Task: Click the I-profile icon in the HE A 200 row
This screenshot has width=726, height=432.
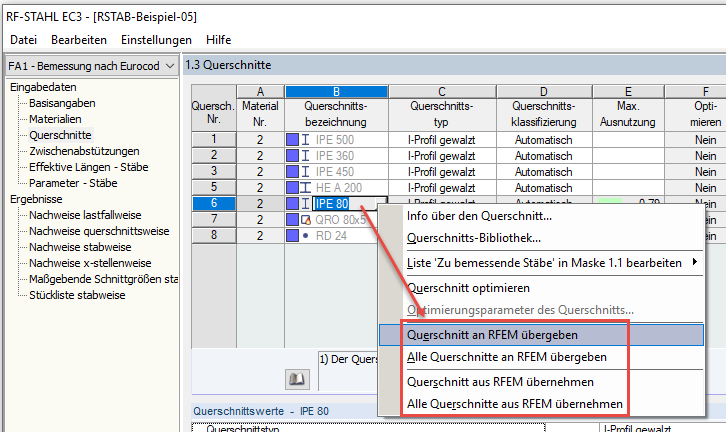Action: [x=306, y=188]
